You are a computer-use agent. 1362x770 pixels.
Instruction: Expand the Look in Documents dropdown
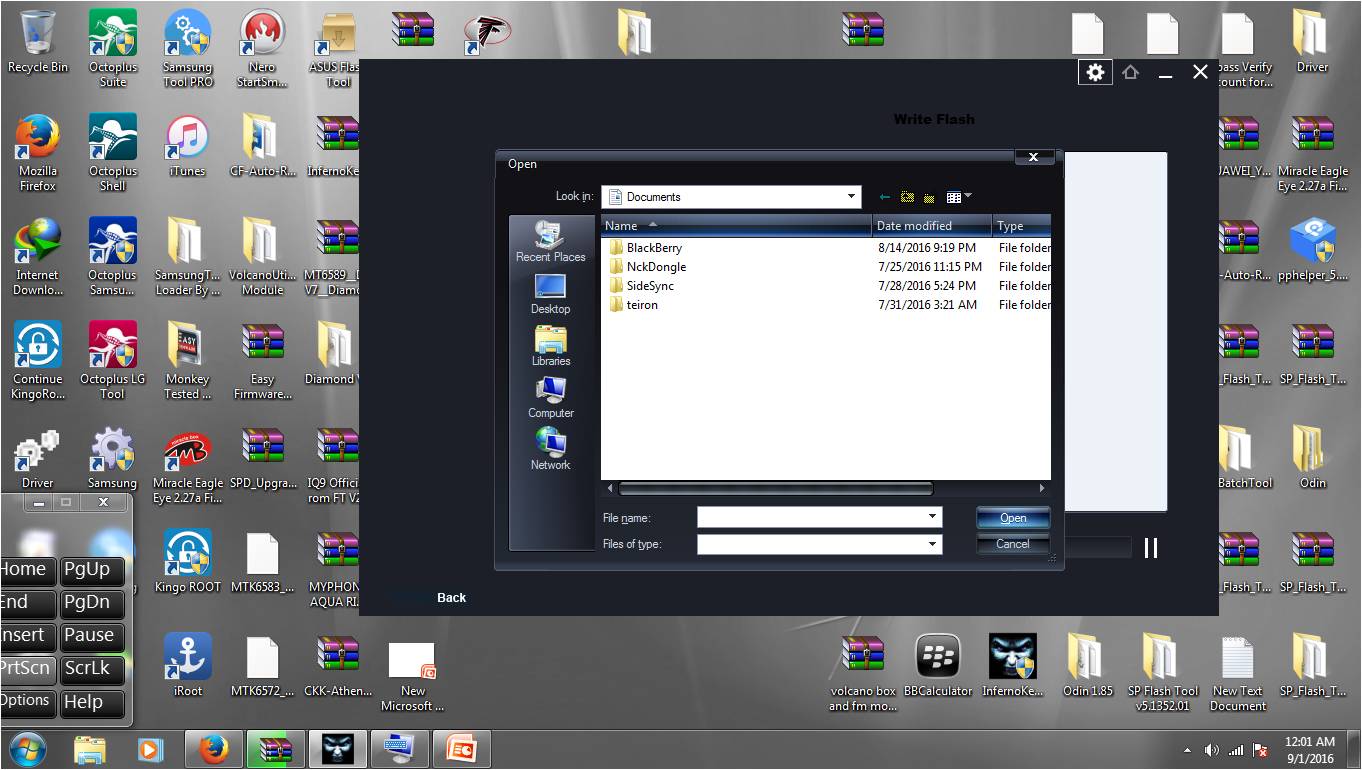click(851, 196)
